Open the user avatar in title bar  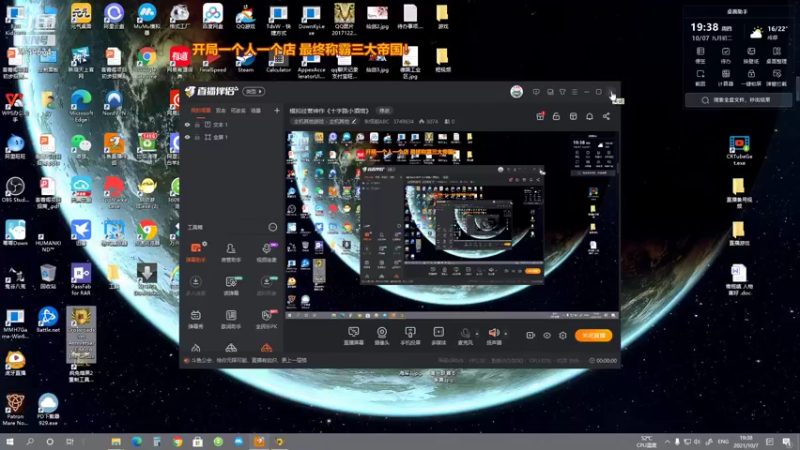click(x=516, y=92)
